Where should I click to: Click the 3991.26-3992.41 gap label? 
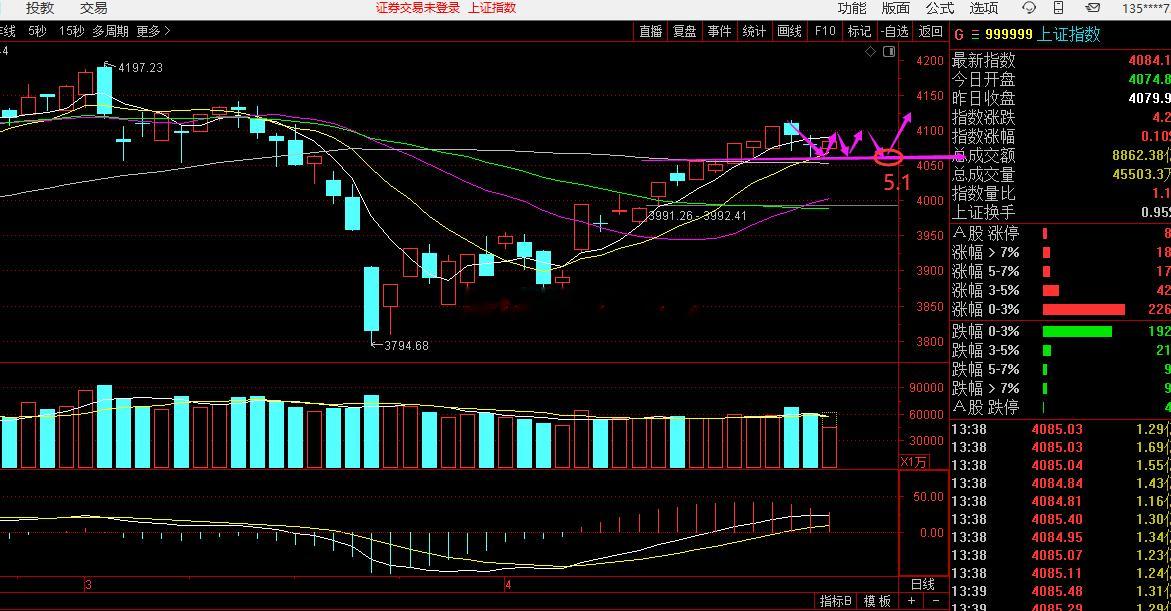(x=698, y=216)
